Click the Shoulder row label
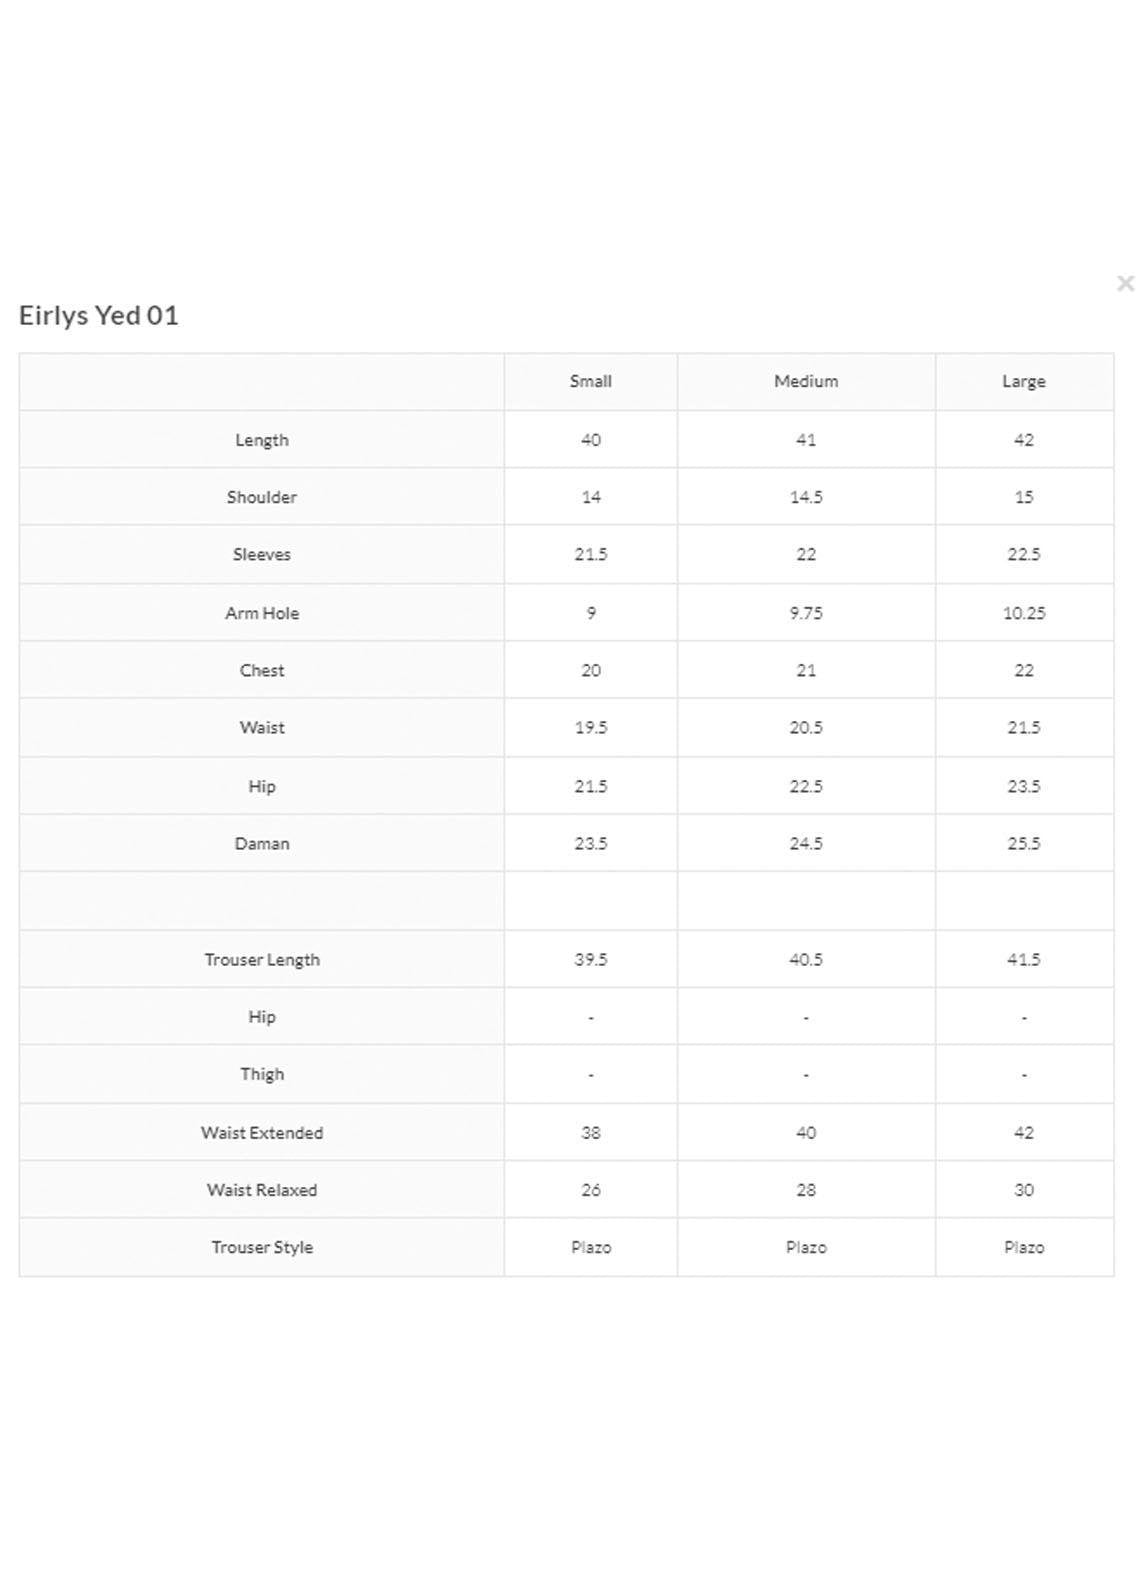The height and width of the screenshot is (1584, 1138). [x=262, y=497]
